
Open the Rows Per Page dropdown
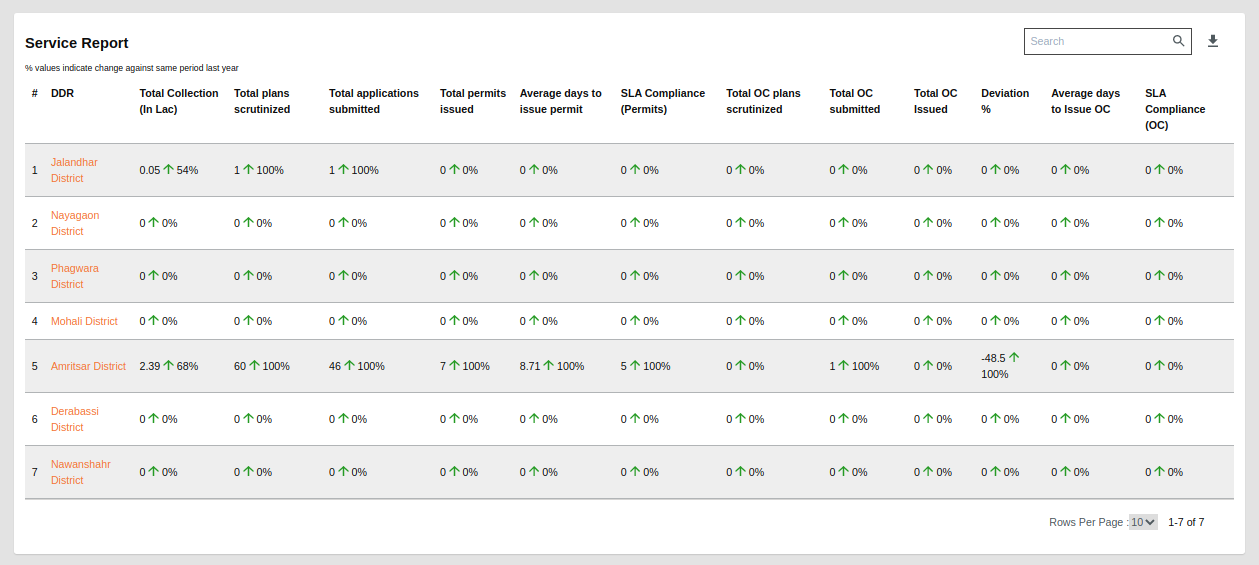point(1143,522)
